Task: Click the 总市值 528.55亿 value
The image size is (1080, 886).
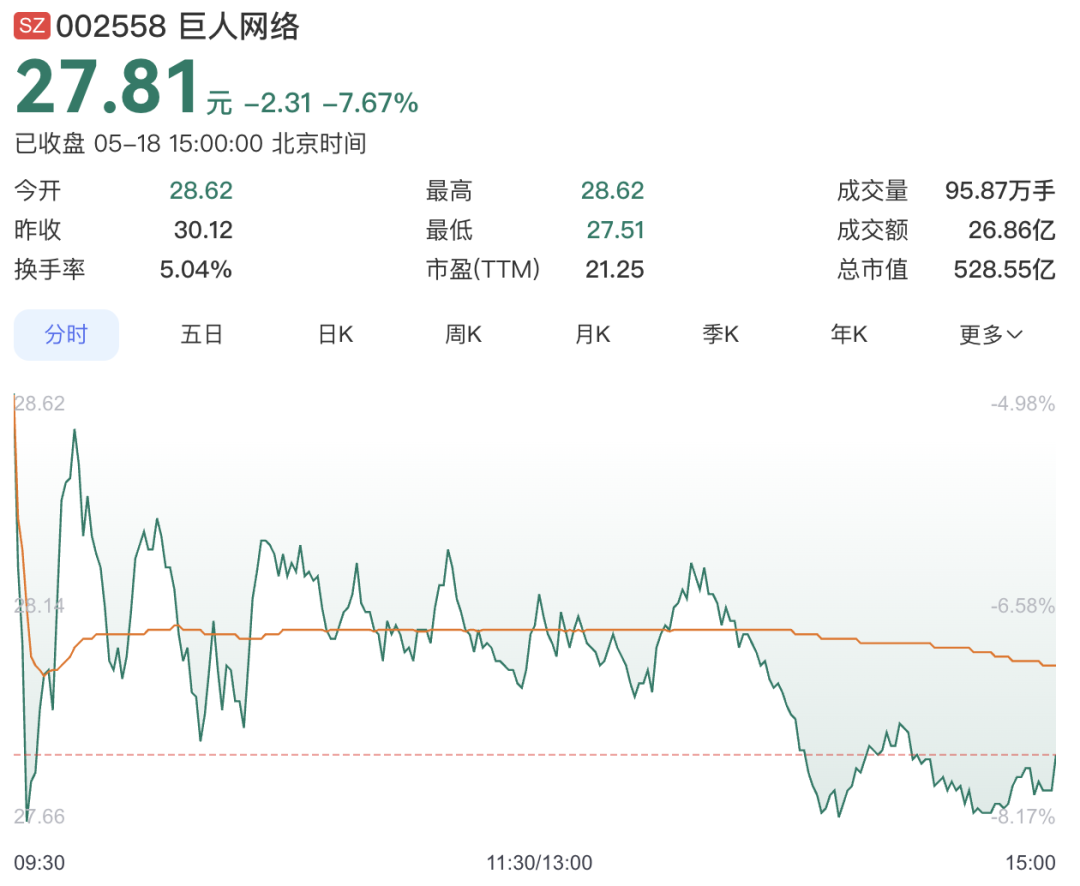Action: point(1004,269)
